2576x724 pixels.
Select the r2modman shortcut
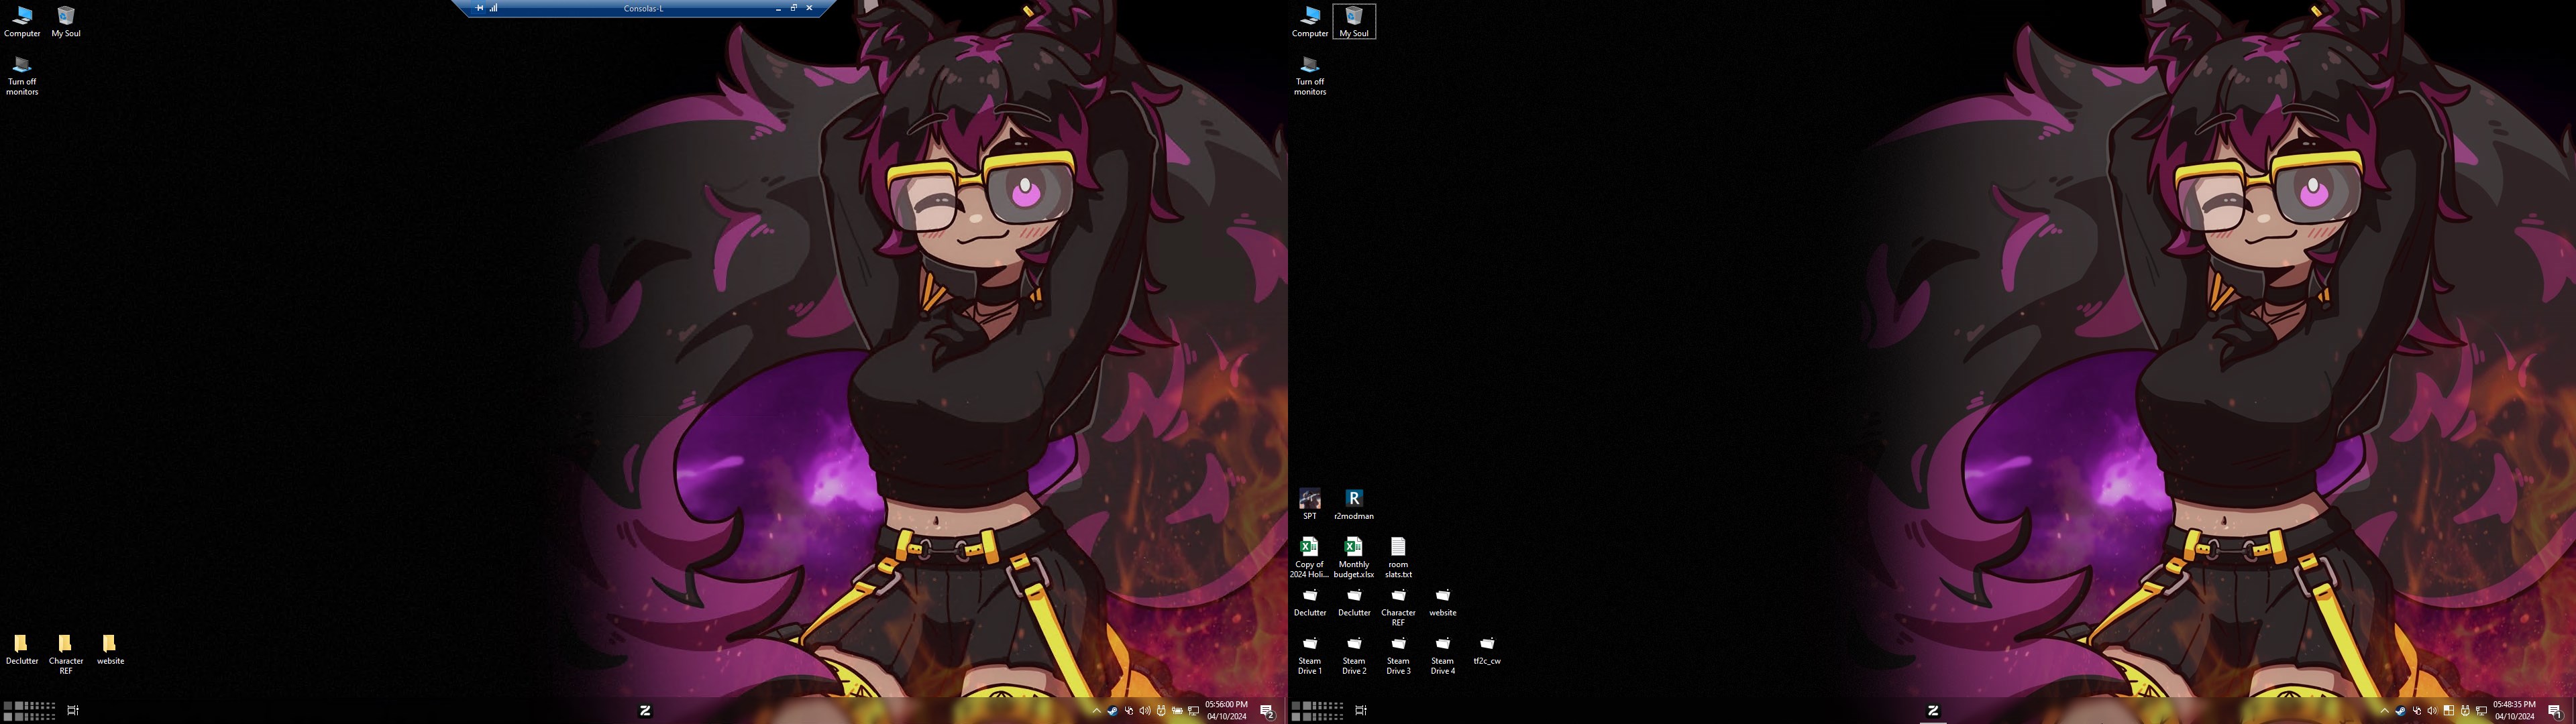[x=1354, y=504]
